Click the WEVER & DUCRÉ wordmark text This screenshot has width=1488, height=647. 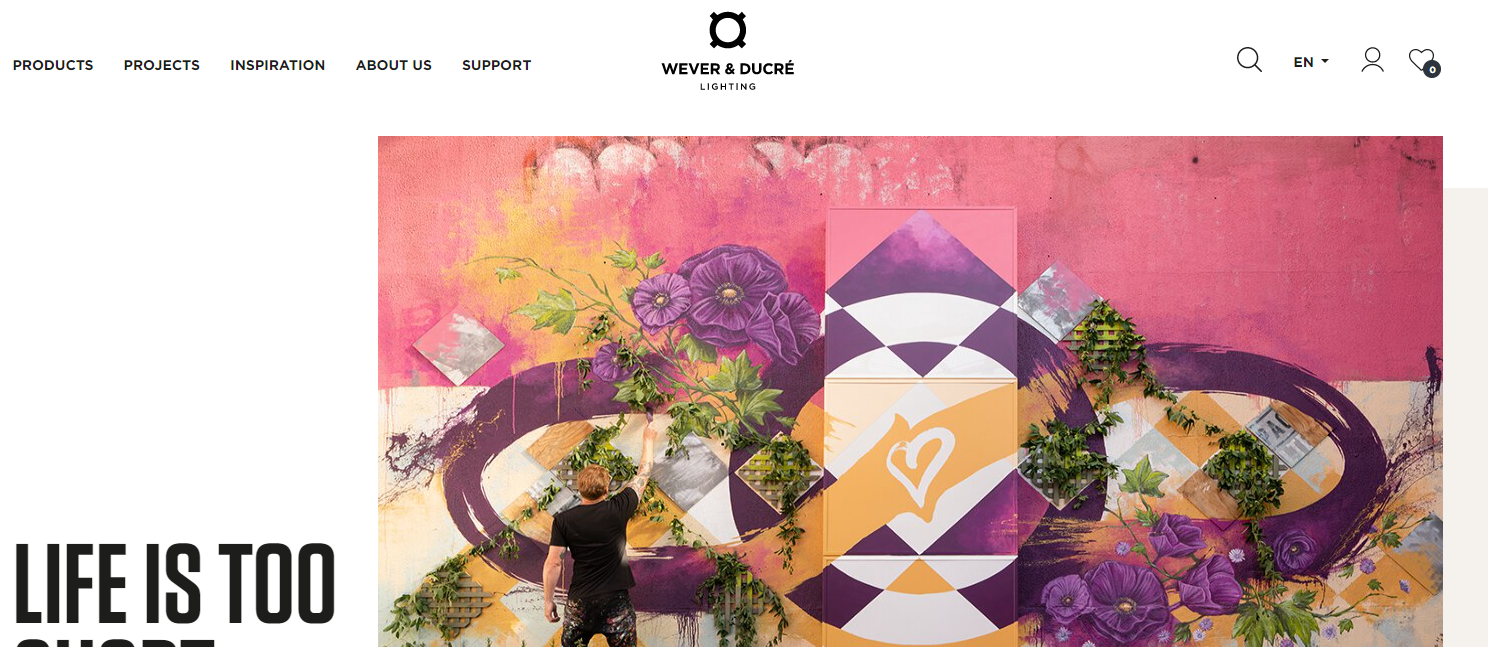point(728,69)
